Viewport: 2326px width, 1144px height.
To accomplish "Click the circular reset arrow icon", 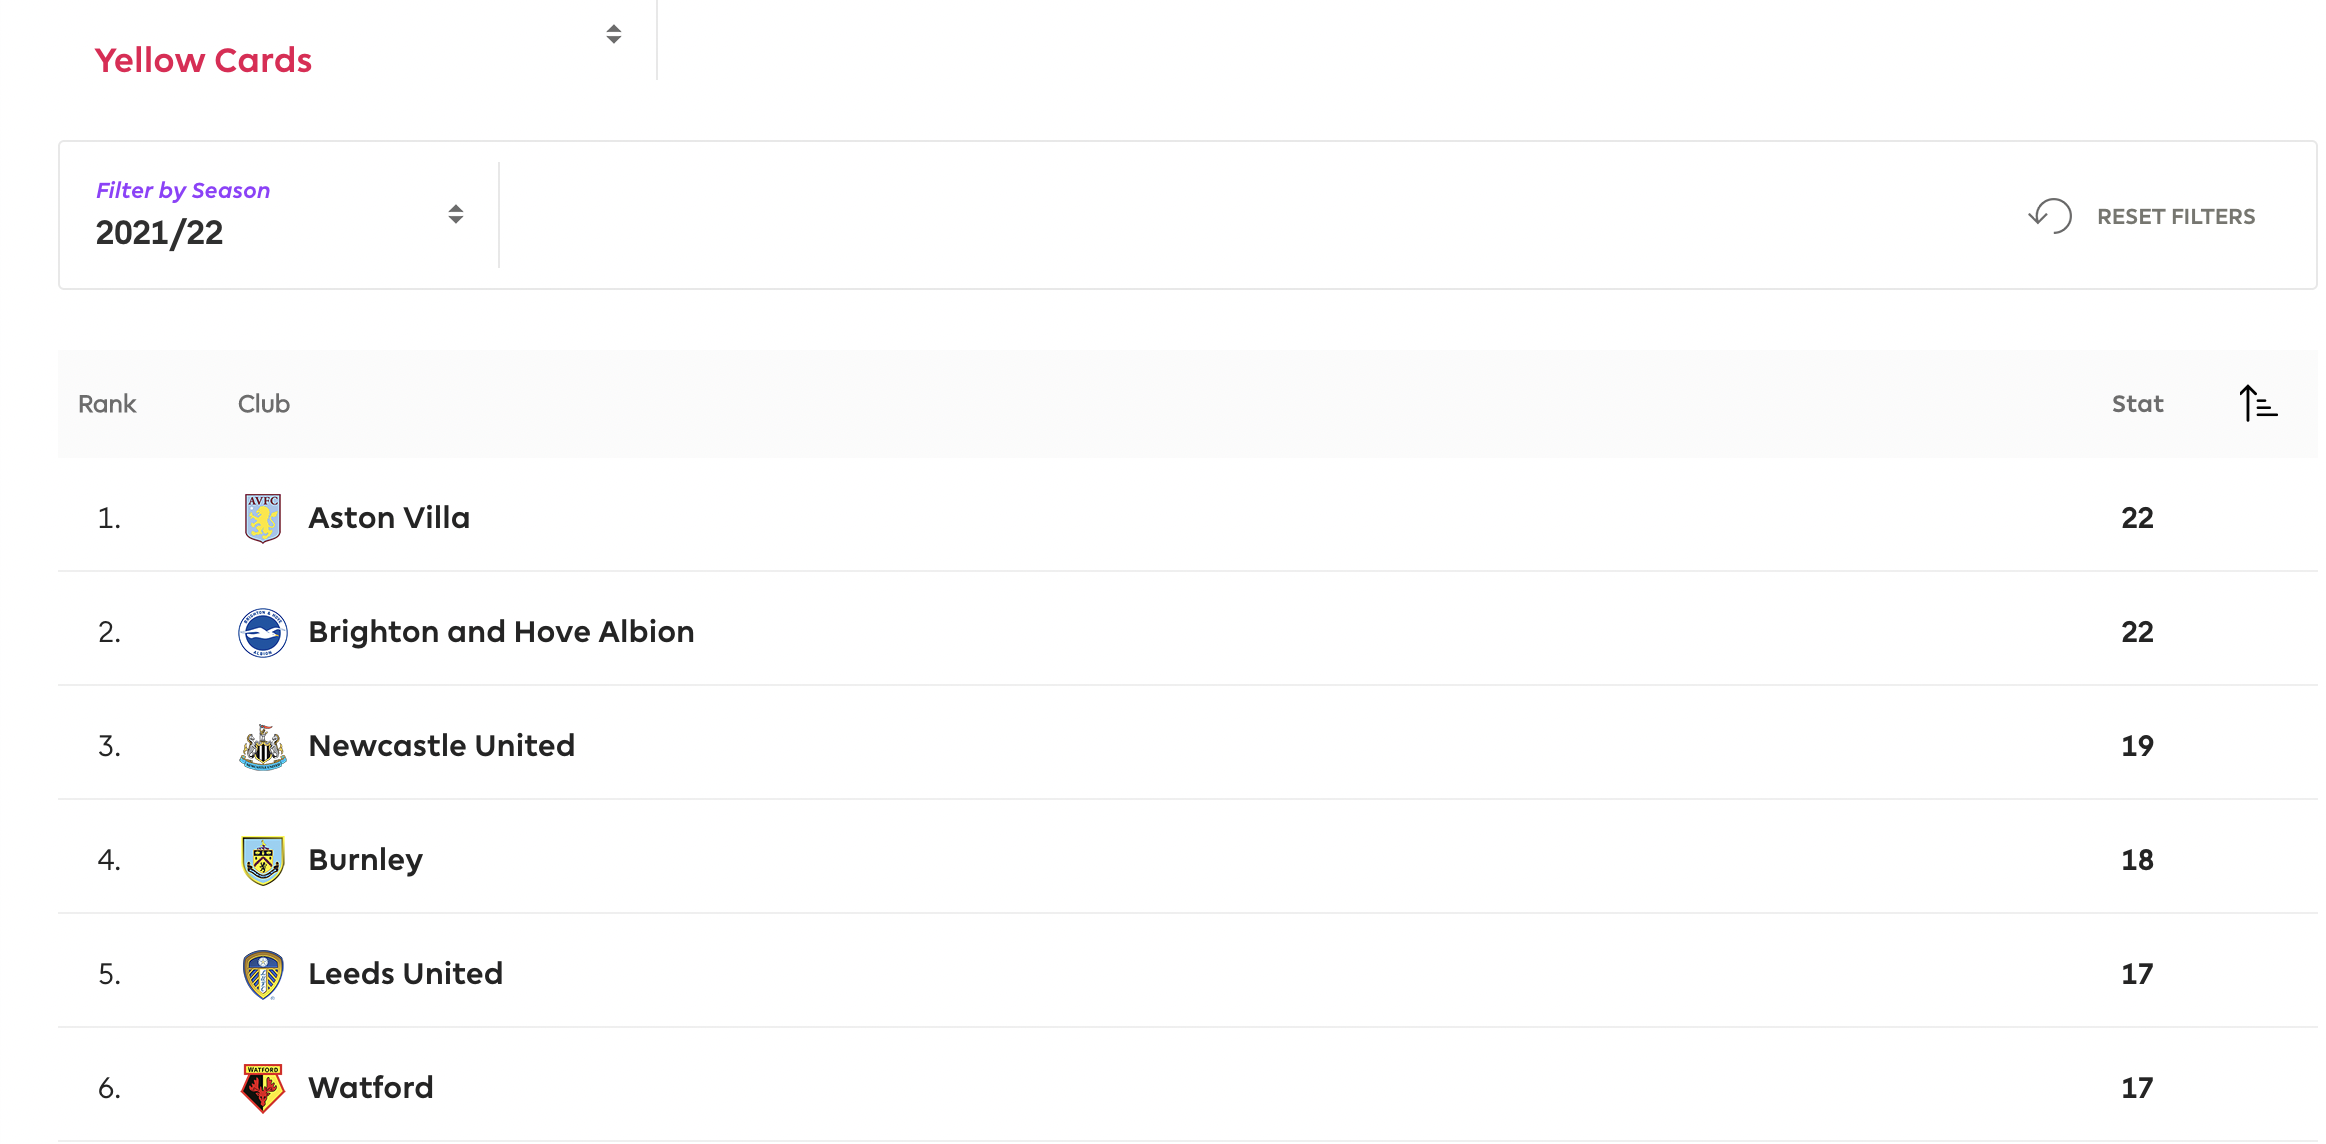I will click(x=2050, y=216).
